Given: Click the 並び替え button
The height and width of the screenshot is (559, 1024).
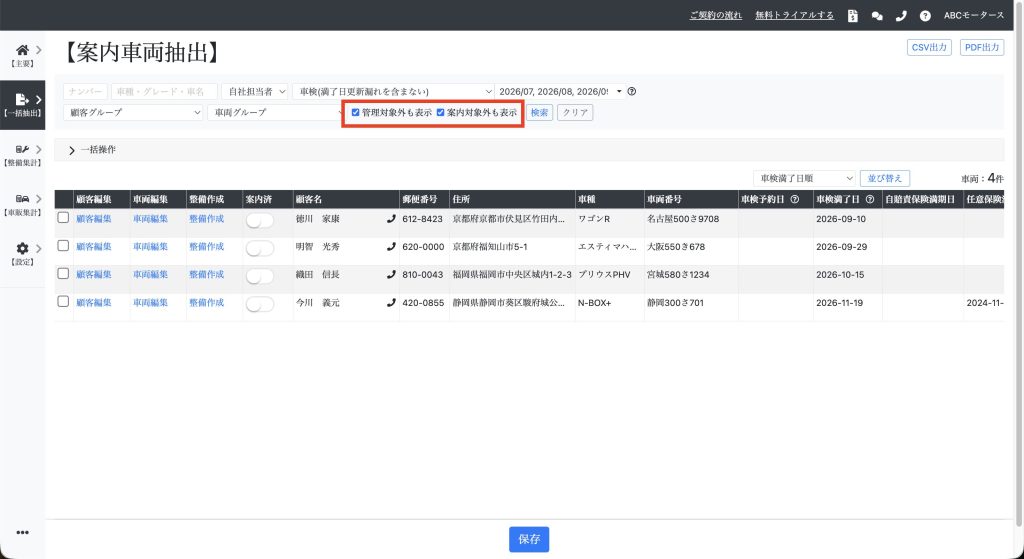Looking at the screenshot, I should point(884,178).
